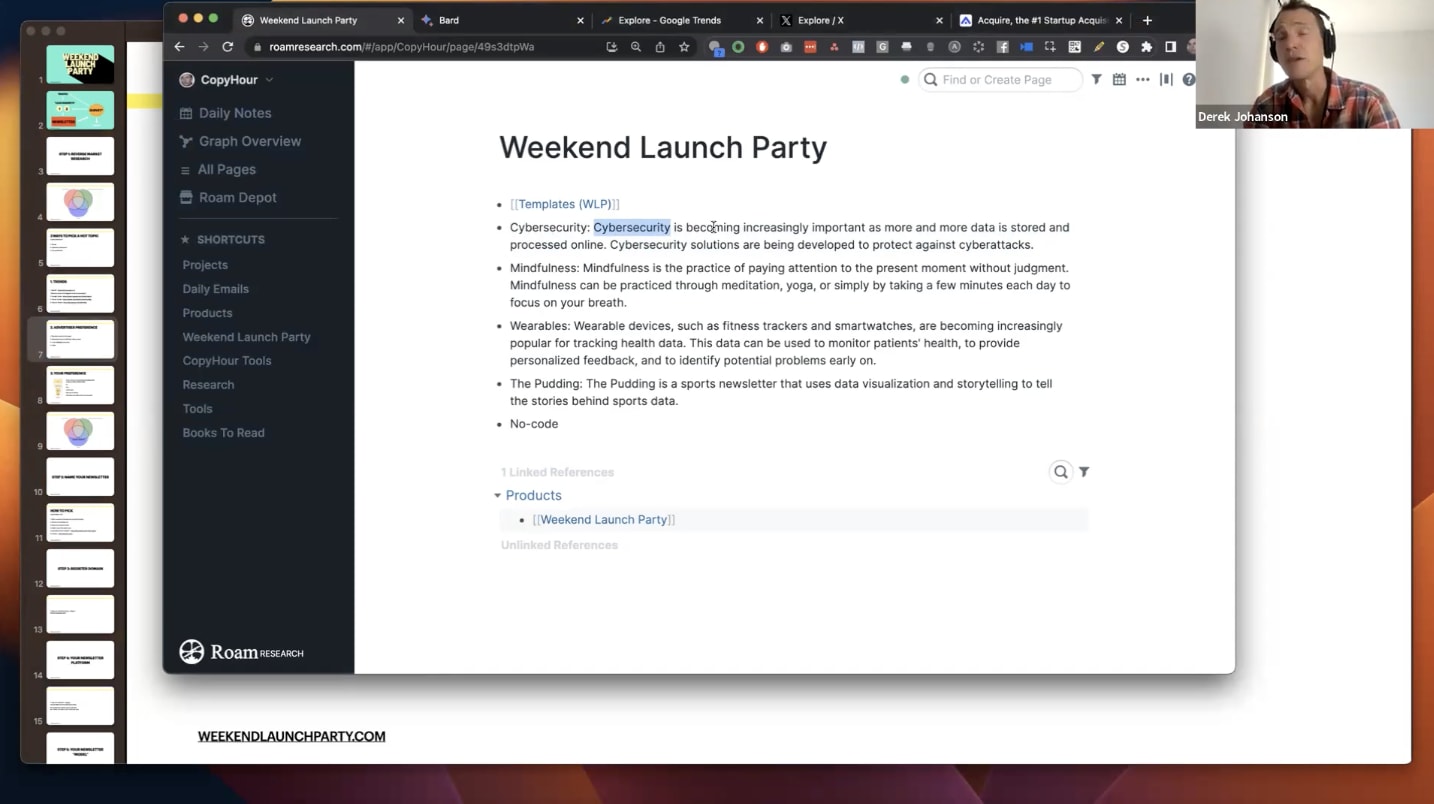Open the calendar date picker icon

1119,79
